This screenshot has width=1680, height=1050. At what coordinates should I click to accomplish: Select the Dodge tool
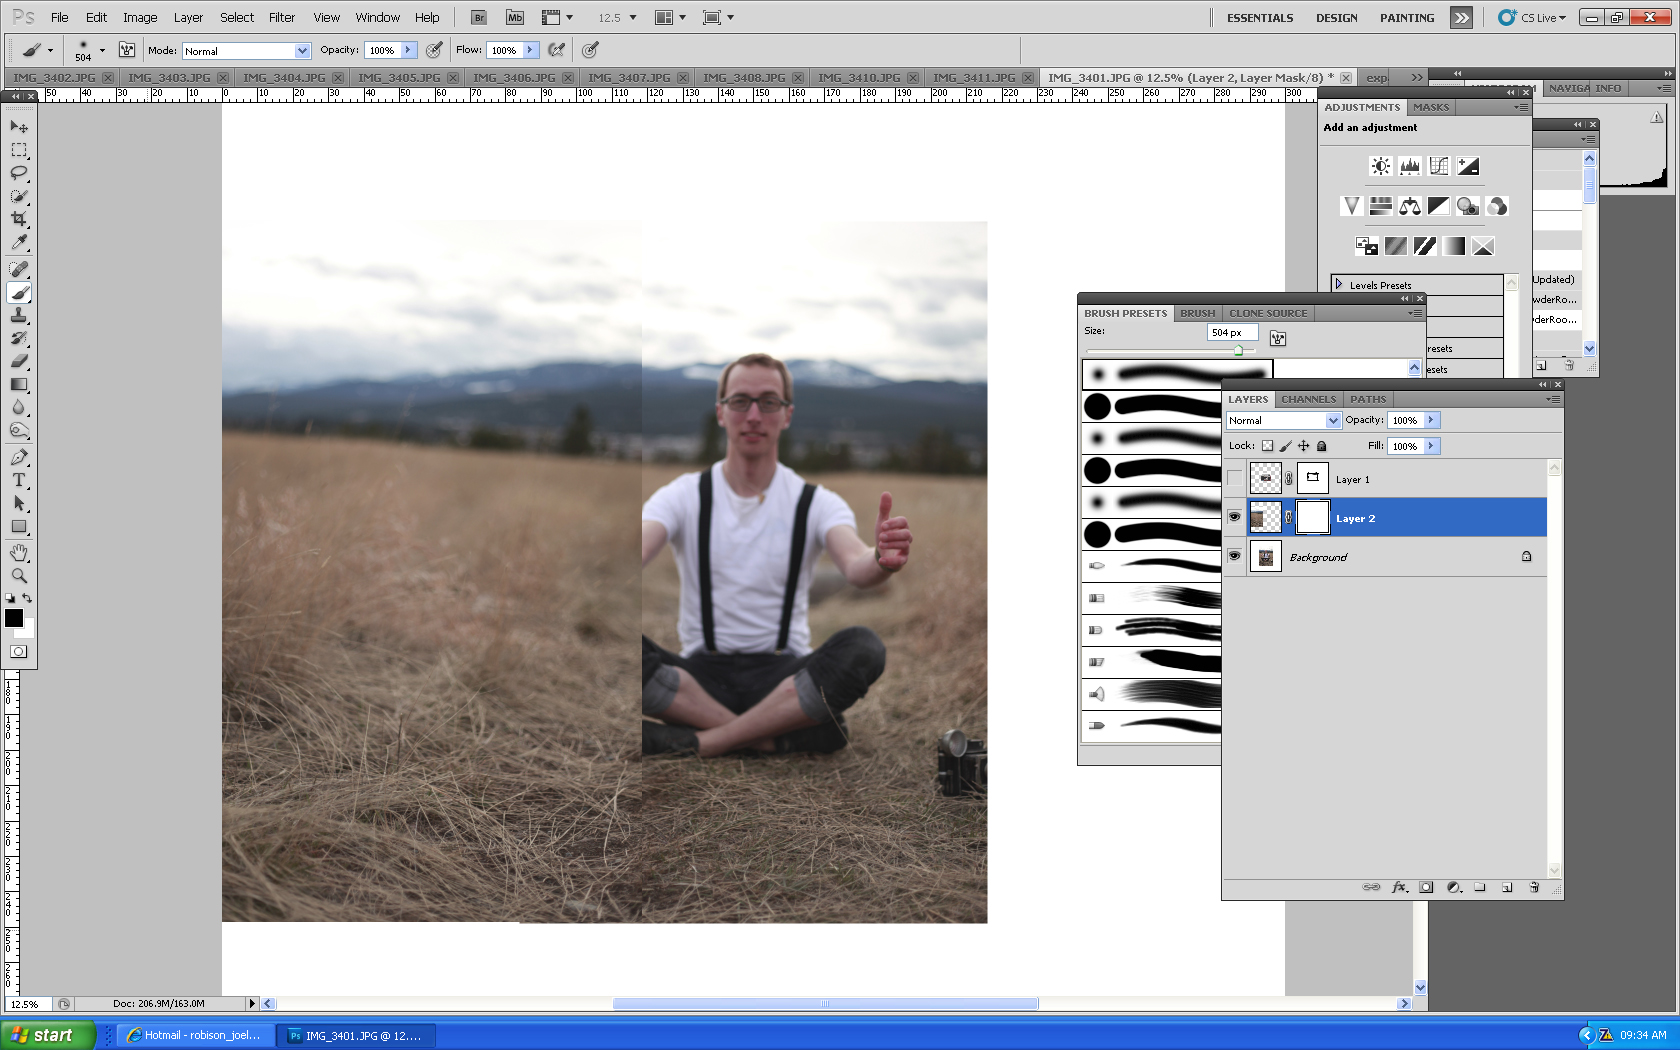(x=19, y=431)
